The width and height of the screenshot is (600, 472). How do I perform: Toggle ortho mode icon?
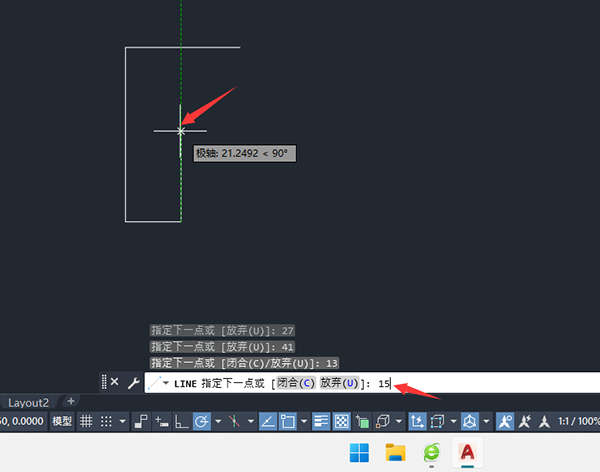(181, 421)
